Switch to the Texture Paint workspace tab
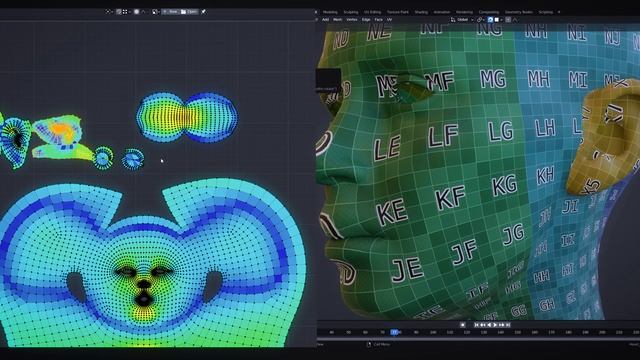Image resolution: width=640 pixels, height=360 pixels. coord(398,12)
